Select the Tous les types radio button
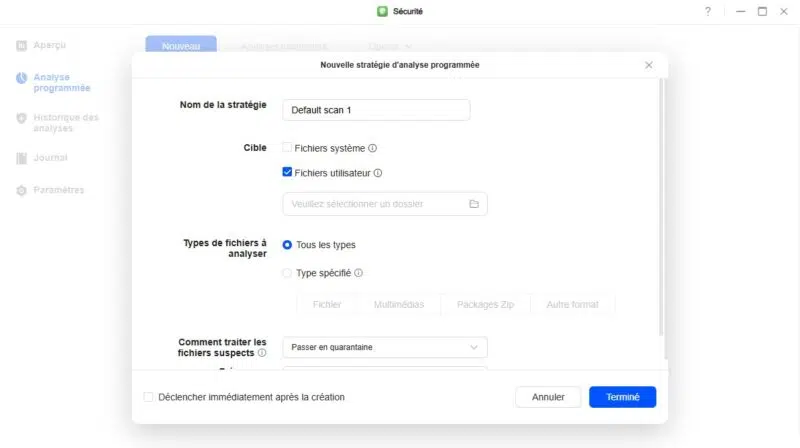The width and height of the screenshot is (800, 448). (x=288, y=245)
